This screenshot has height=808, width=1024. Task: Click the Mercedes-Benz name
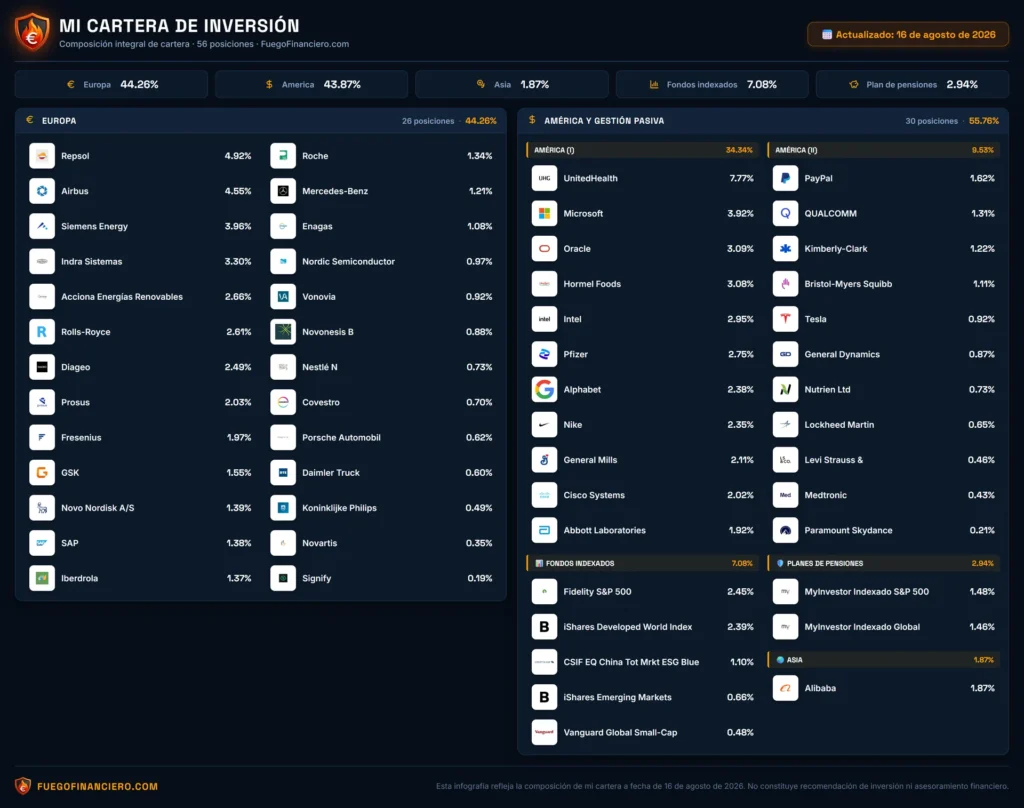335,191
